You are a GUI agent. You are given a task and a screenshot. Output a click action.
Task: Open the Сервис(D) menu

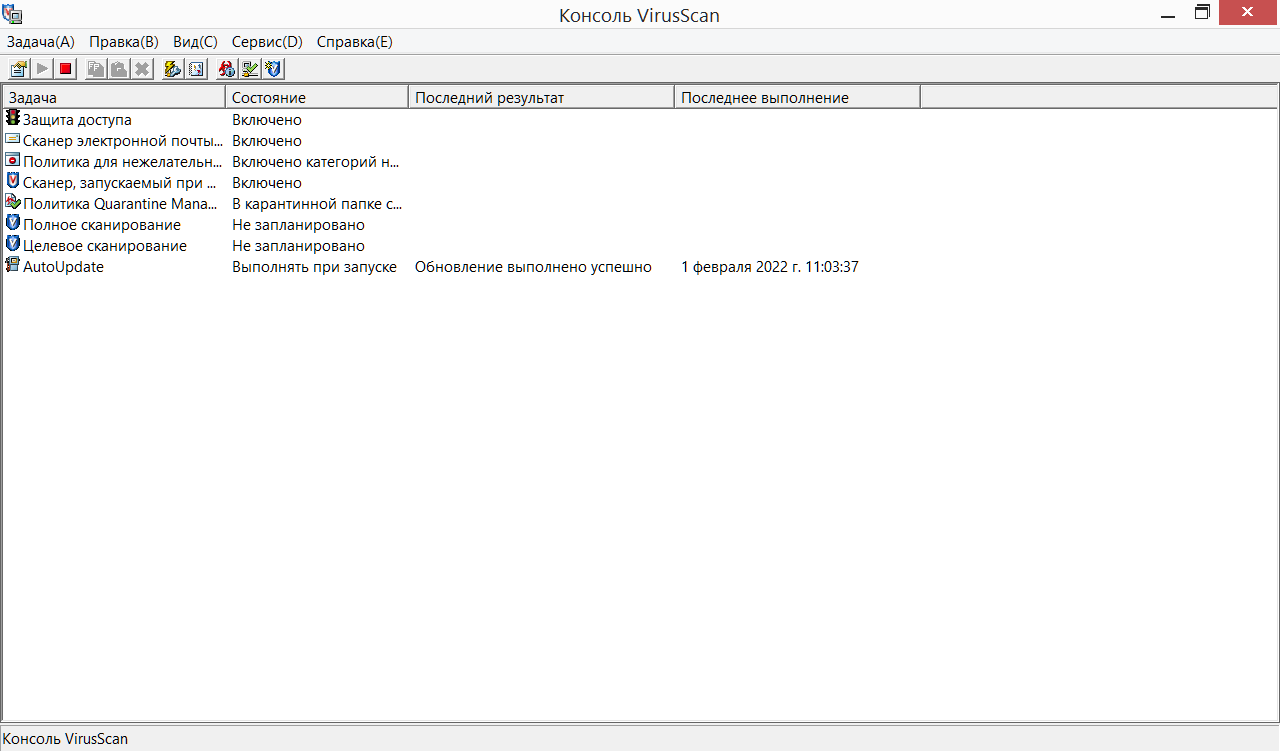click(x=267, y=42)
